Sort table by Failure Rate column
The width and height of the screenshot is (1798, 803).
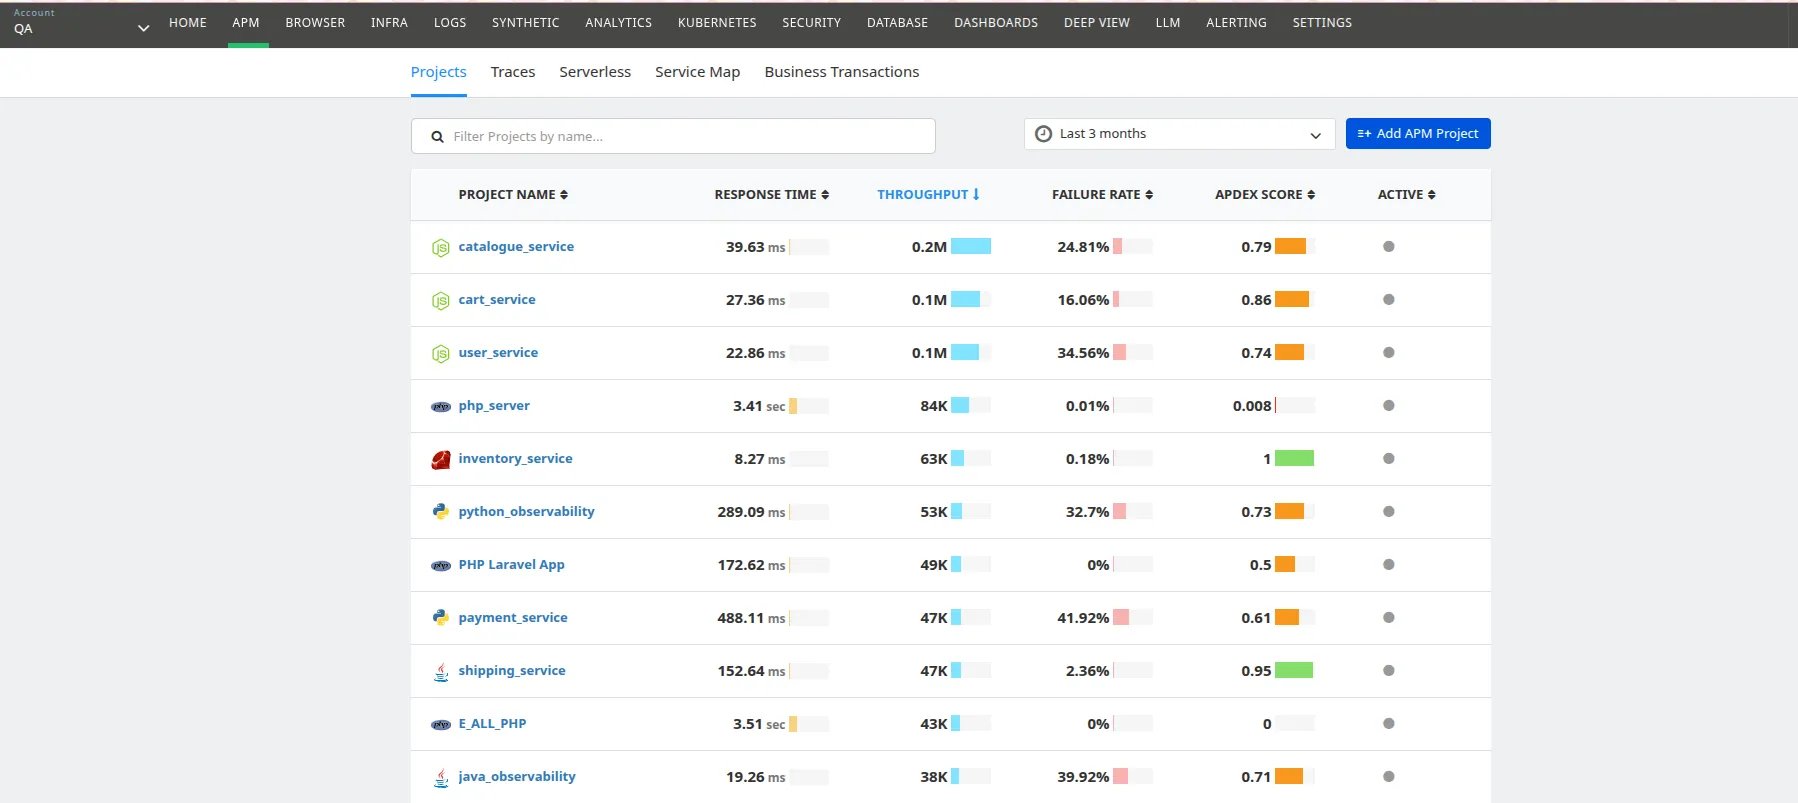click(1102, 195)
